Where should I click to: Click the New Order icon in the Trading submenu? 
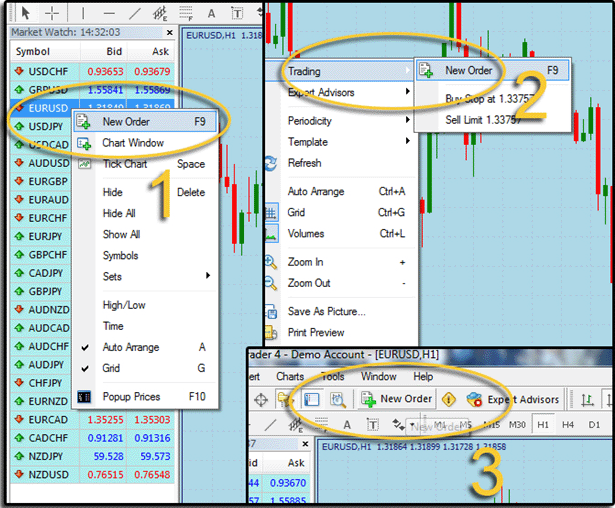click(426, 71)
